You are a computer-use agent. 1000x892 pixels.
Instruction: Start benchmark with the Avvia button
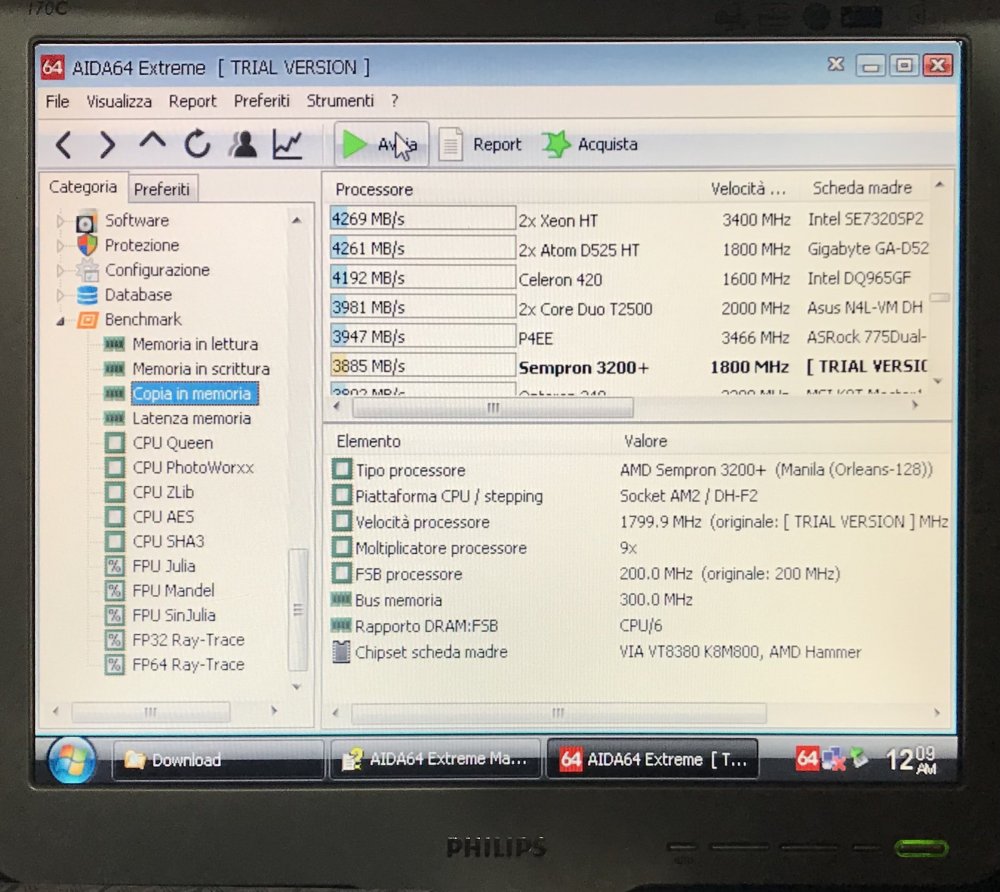pyautogui.click(x=381, y=145)
